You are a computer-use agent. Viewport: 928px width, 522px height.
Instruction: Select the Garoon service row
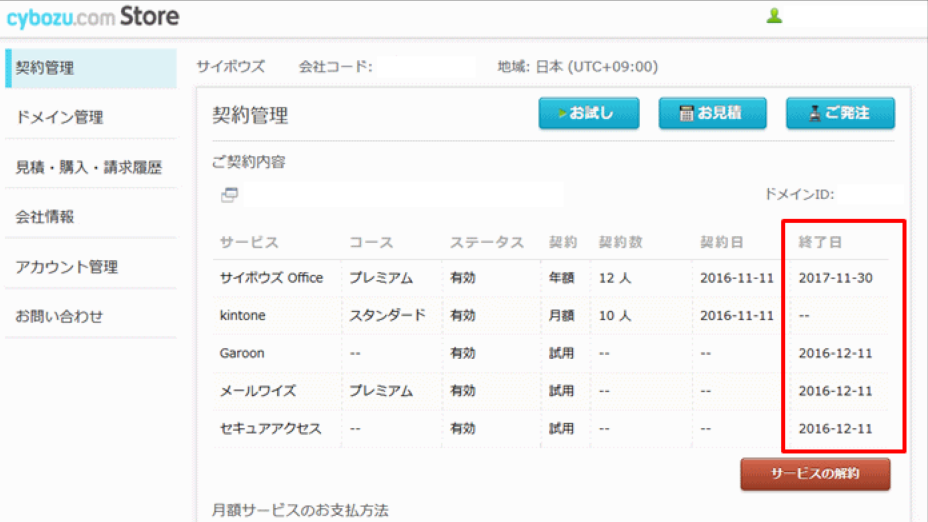click(x=242, y=353)
